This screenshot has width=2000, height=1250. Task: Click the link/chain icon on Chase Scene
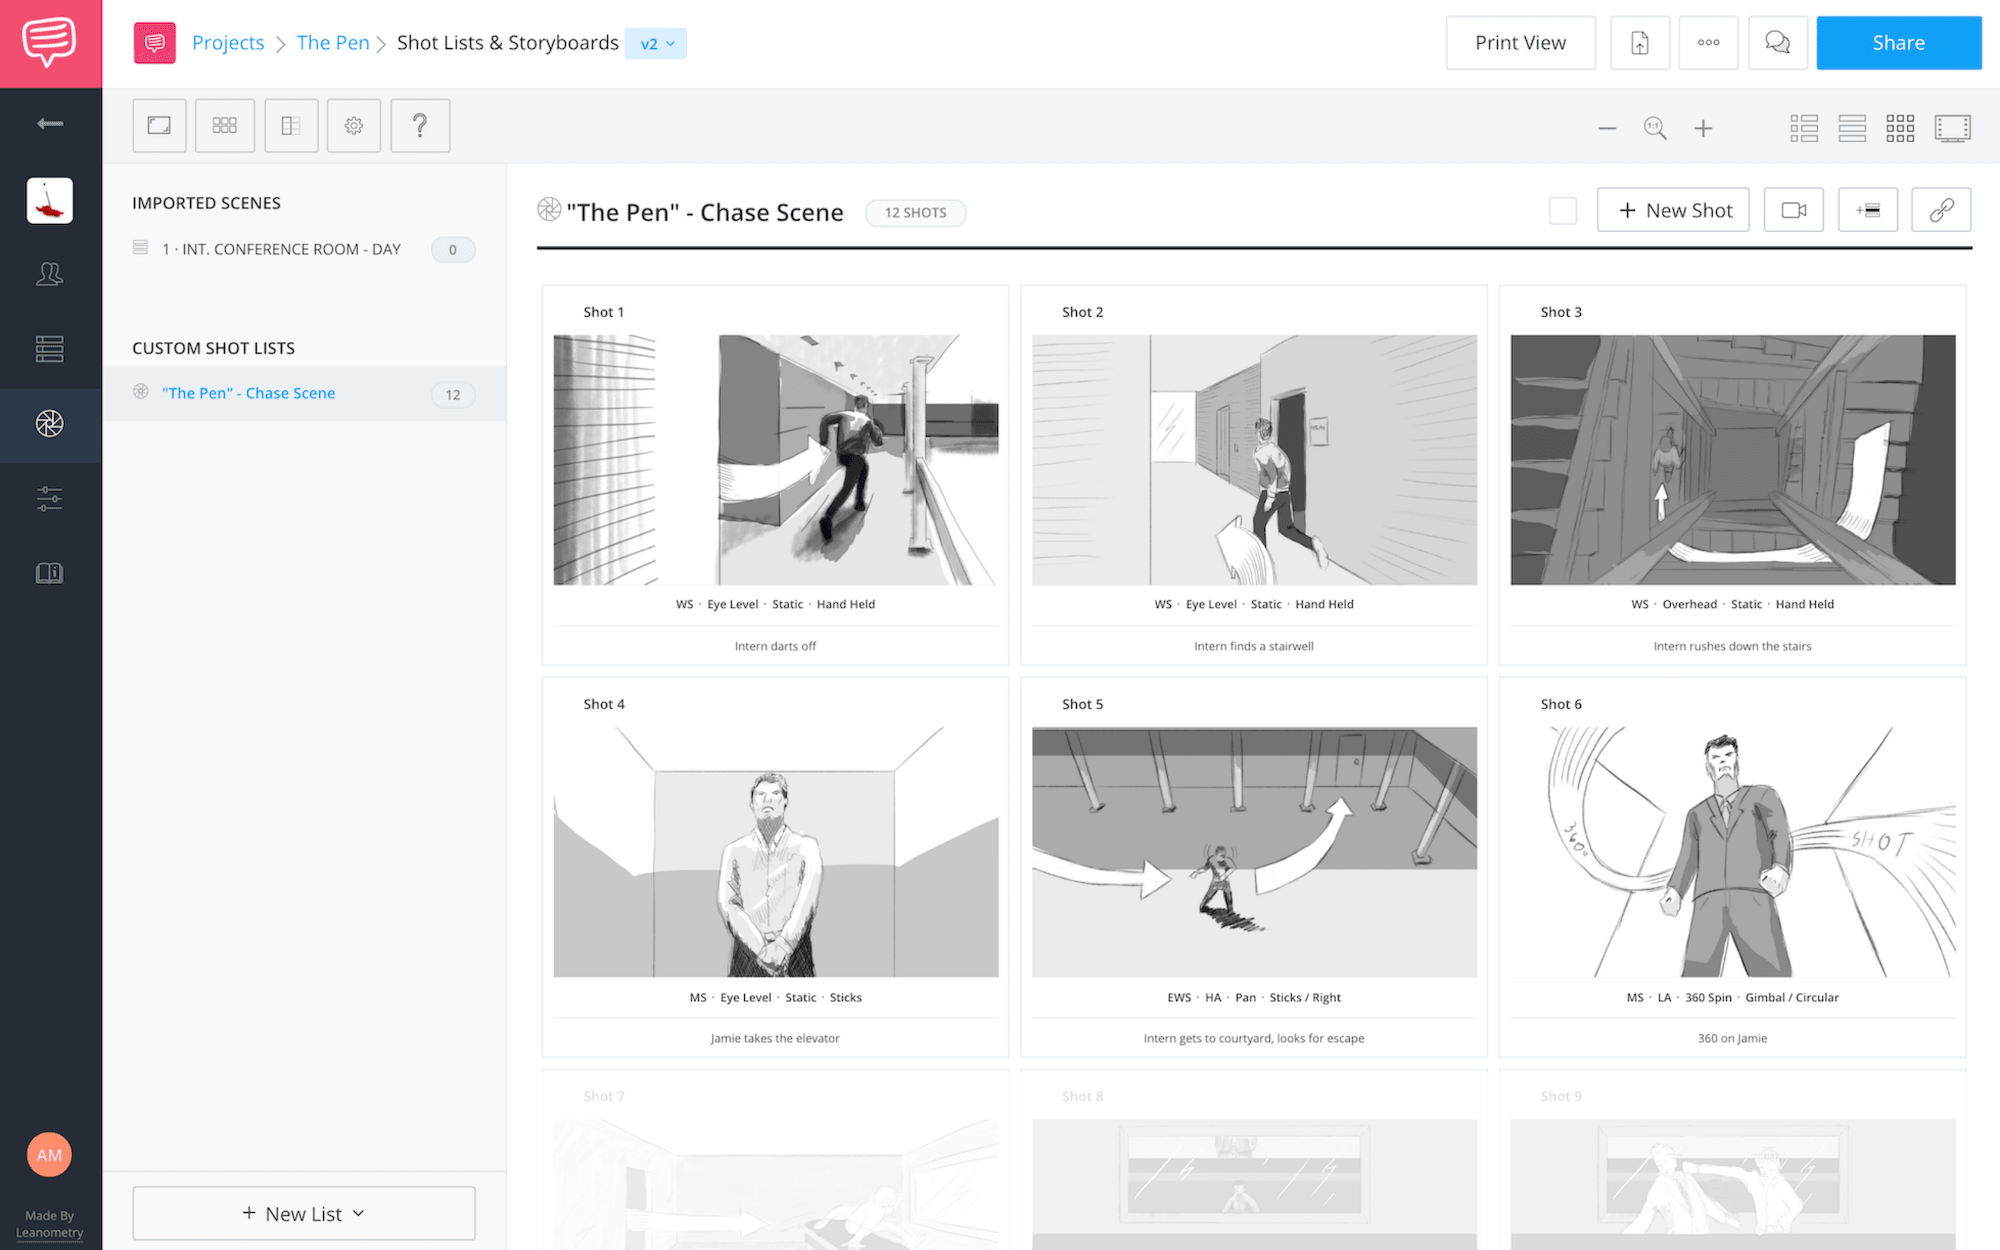click(1942, 210)
